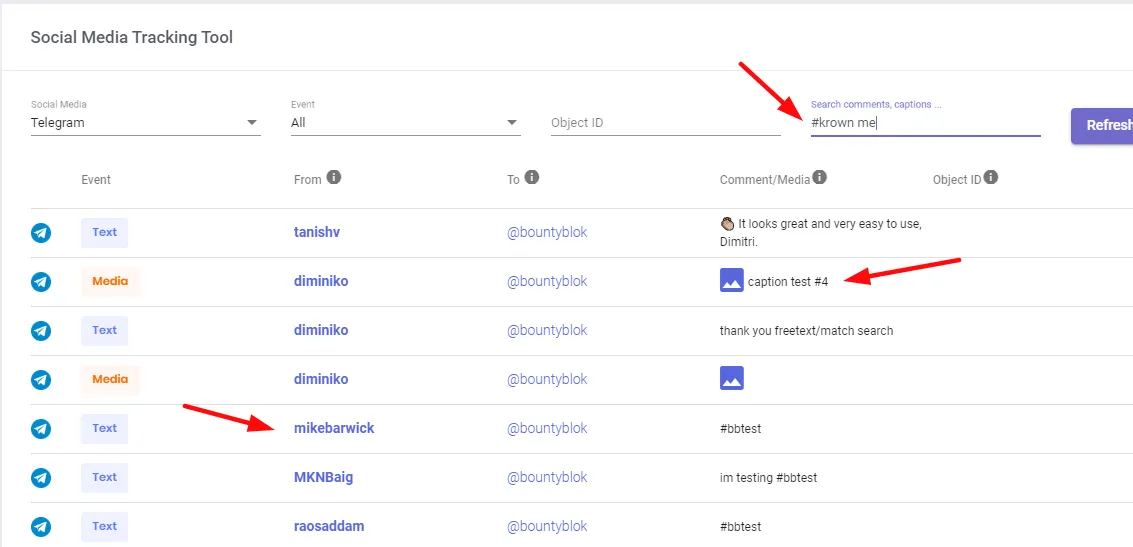This screenshot has width=1133, height=547.
Task: Click @bountyblok in tanishv row
Action: [x=547, y=232]
